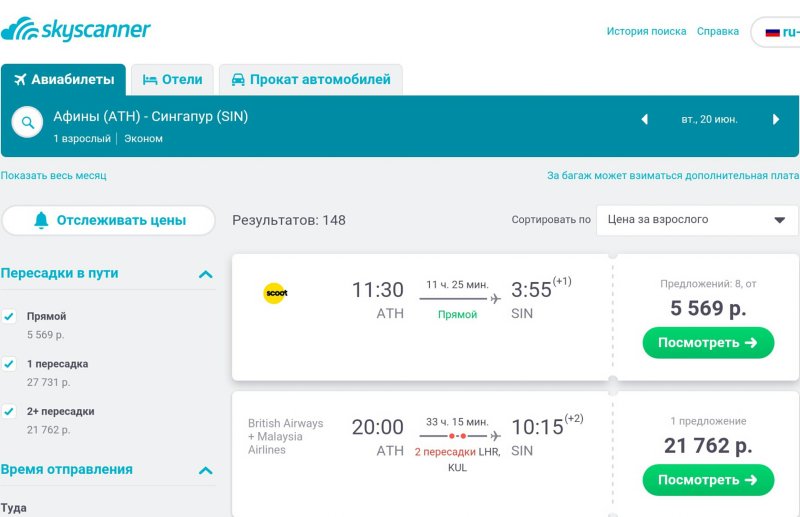Screen dimensions: 800x517
Task: Click the Skyscanner logo
Action: (x=76, y=29)
